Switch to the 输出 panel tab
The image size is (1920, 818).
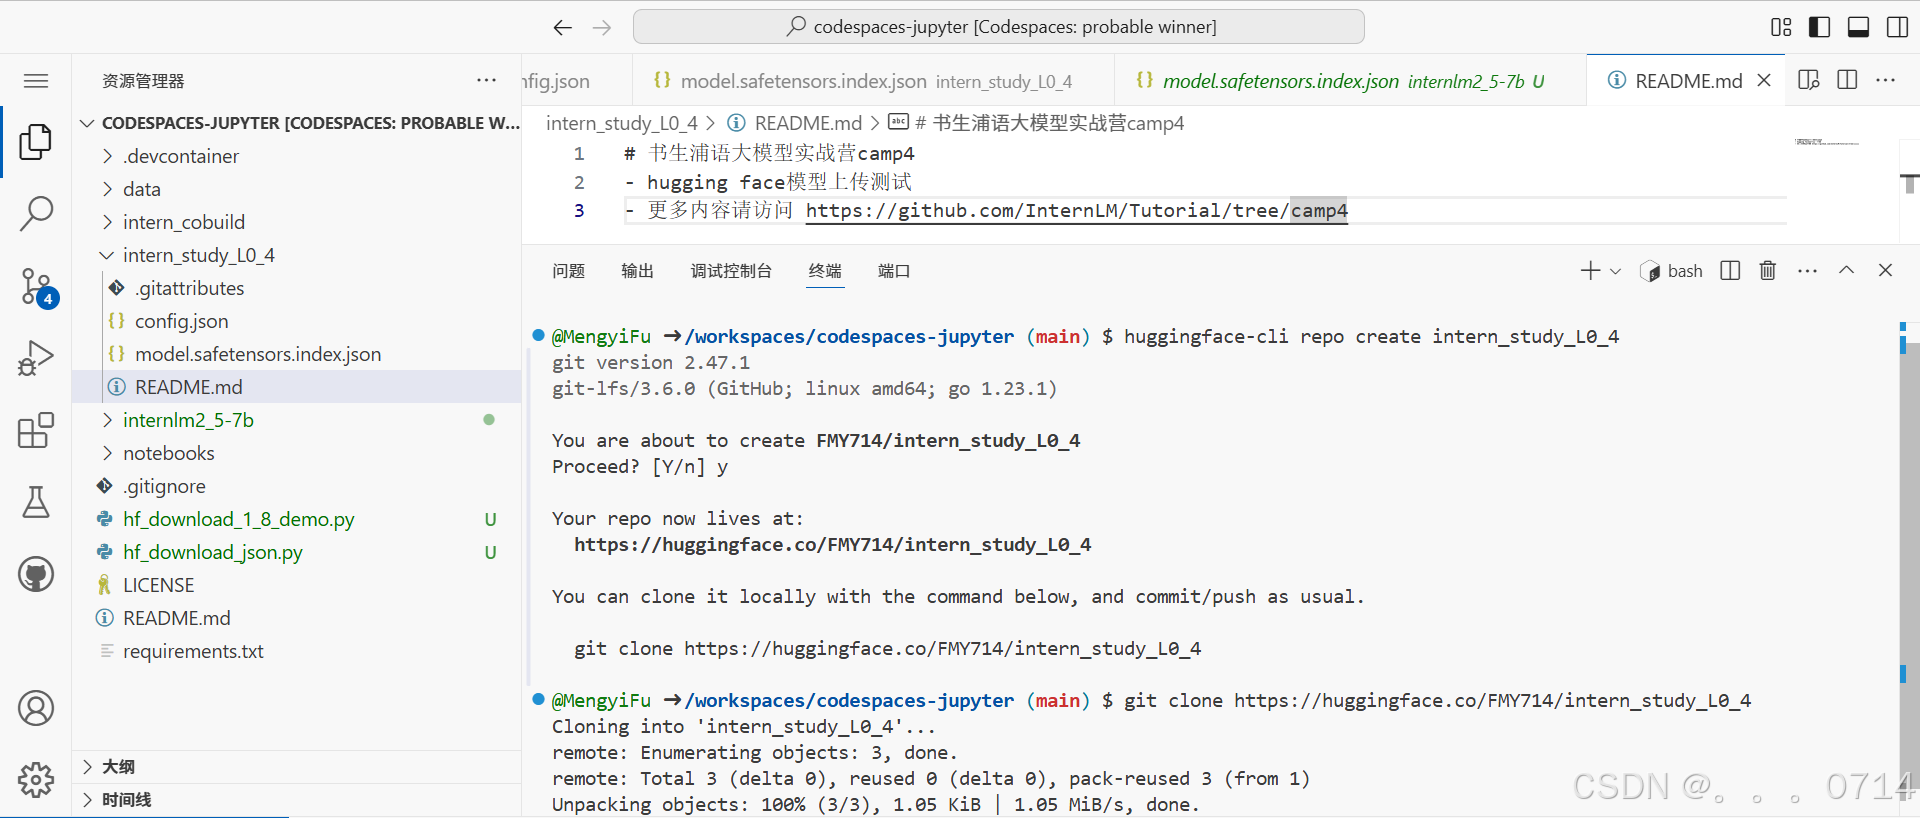pos(637,271)
